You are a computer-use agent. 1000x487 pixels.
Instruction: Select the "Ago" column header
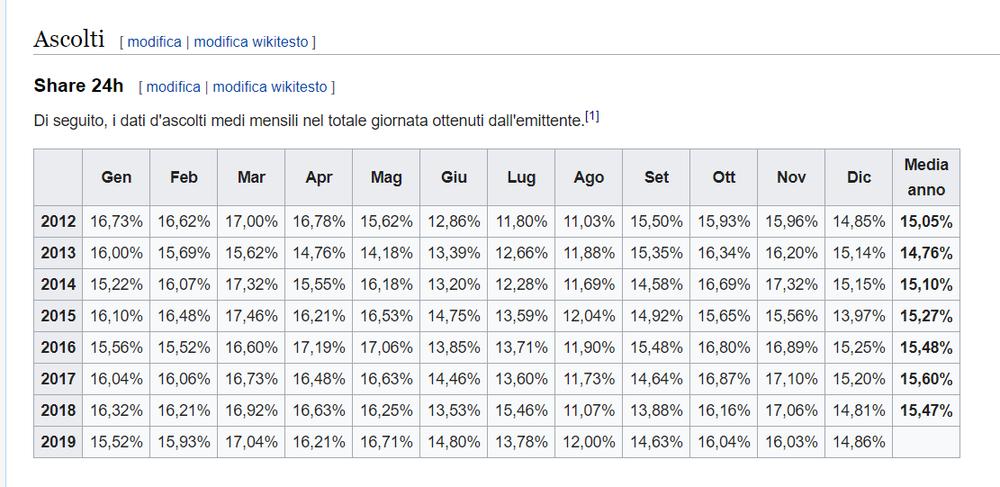(589, 177)
